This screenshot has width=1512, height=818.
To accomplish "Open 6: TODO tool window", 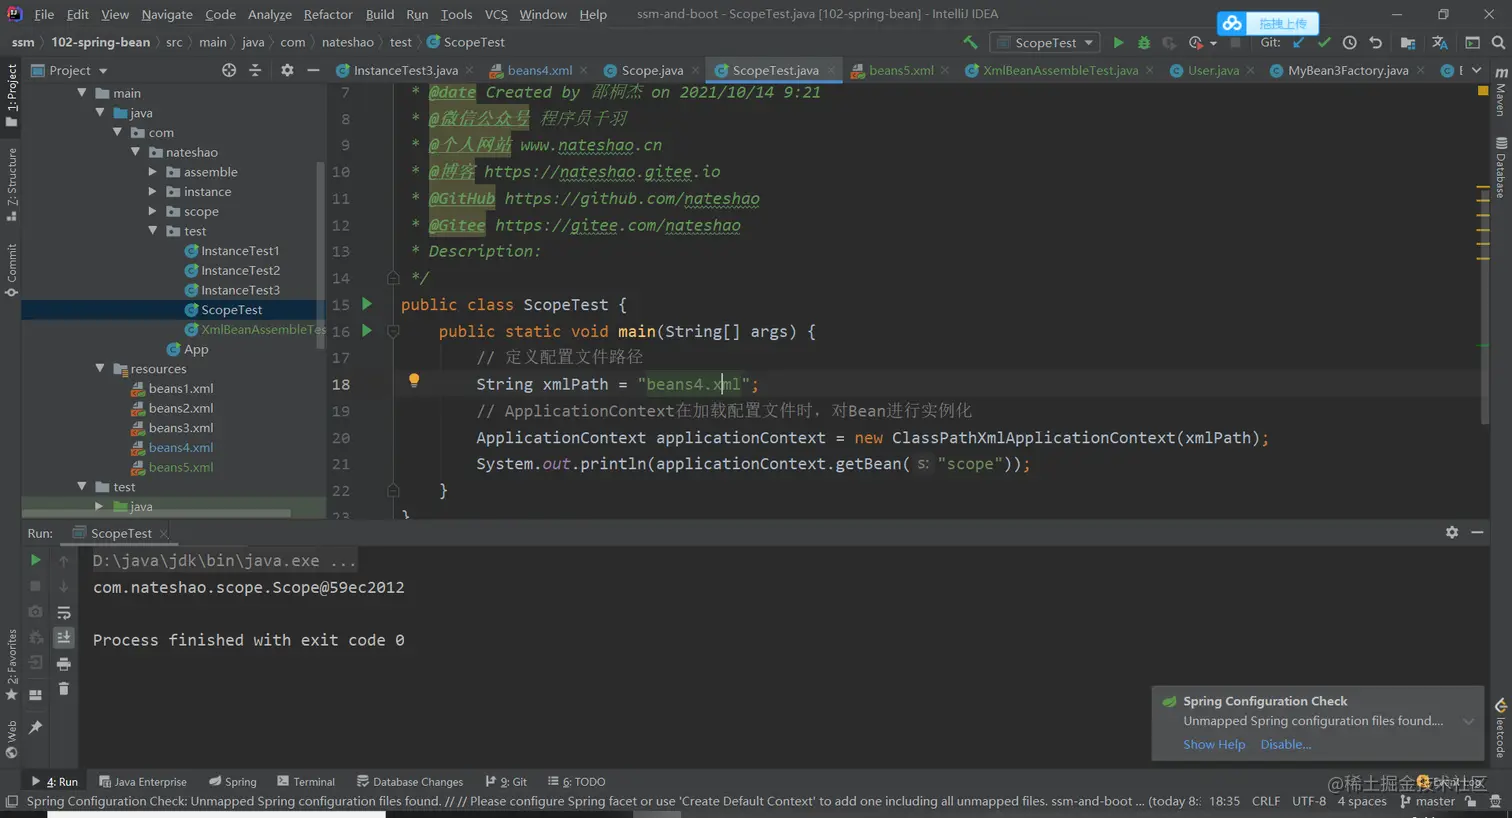I will (x=576, y=782).
